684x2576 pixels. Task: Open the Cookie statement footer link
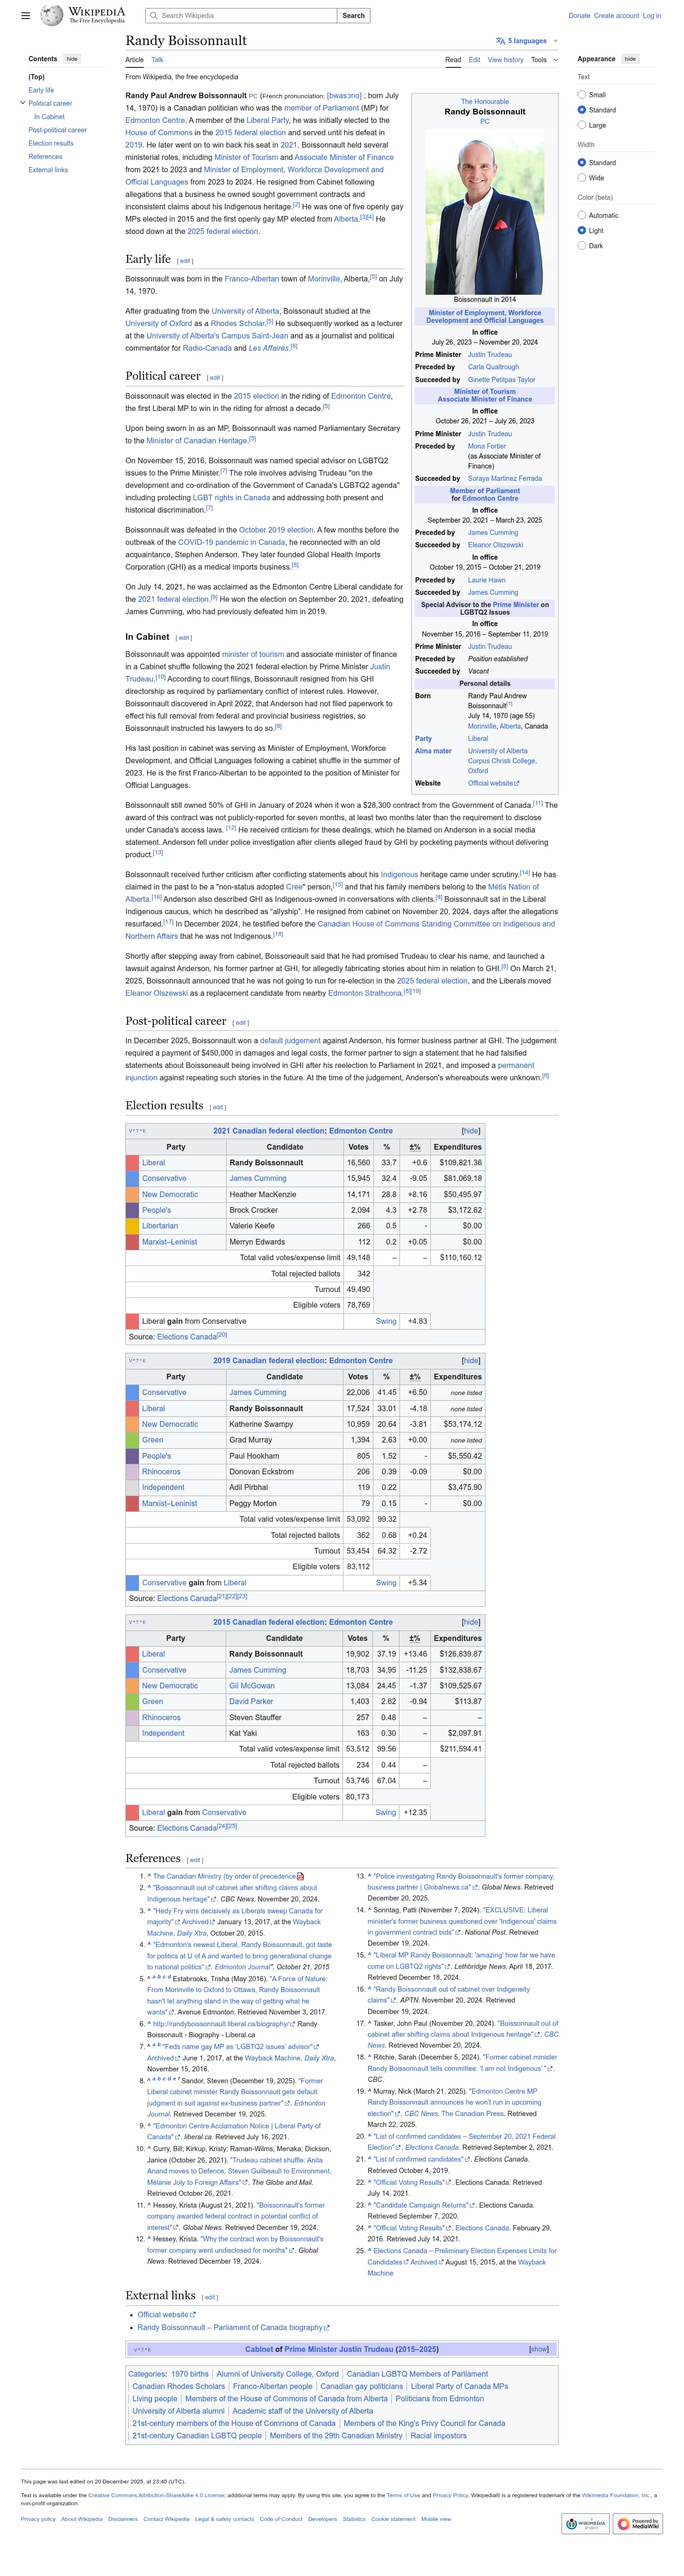[393, 2519]
